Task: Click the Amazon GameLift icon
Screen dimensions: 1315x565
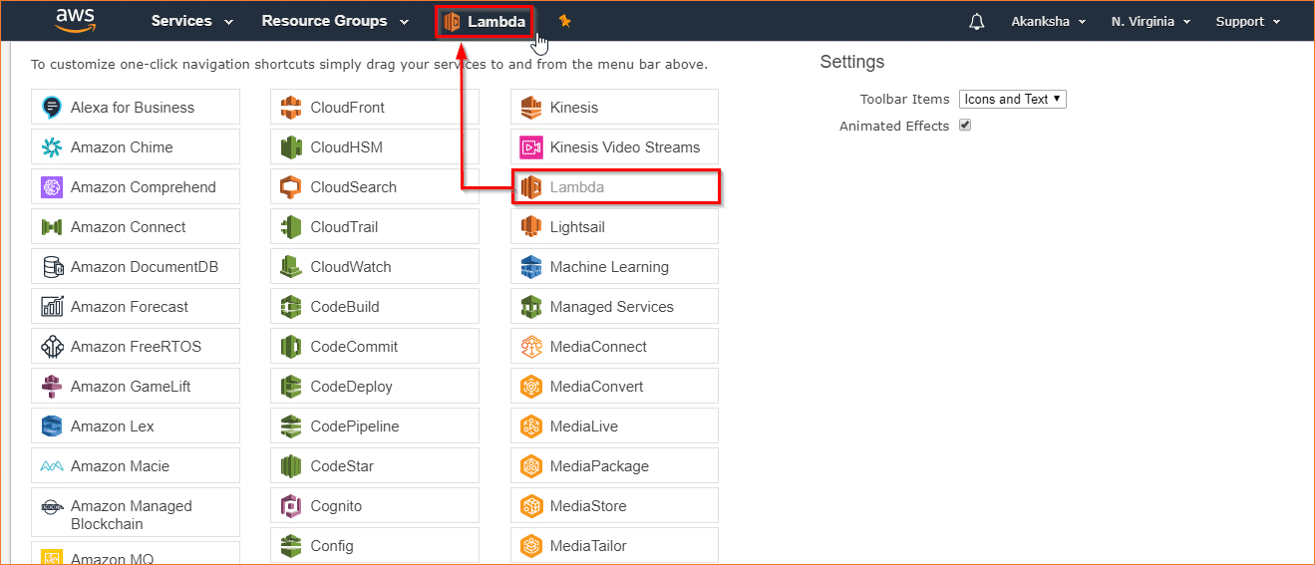Action: 52,386
